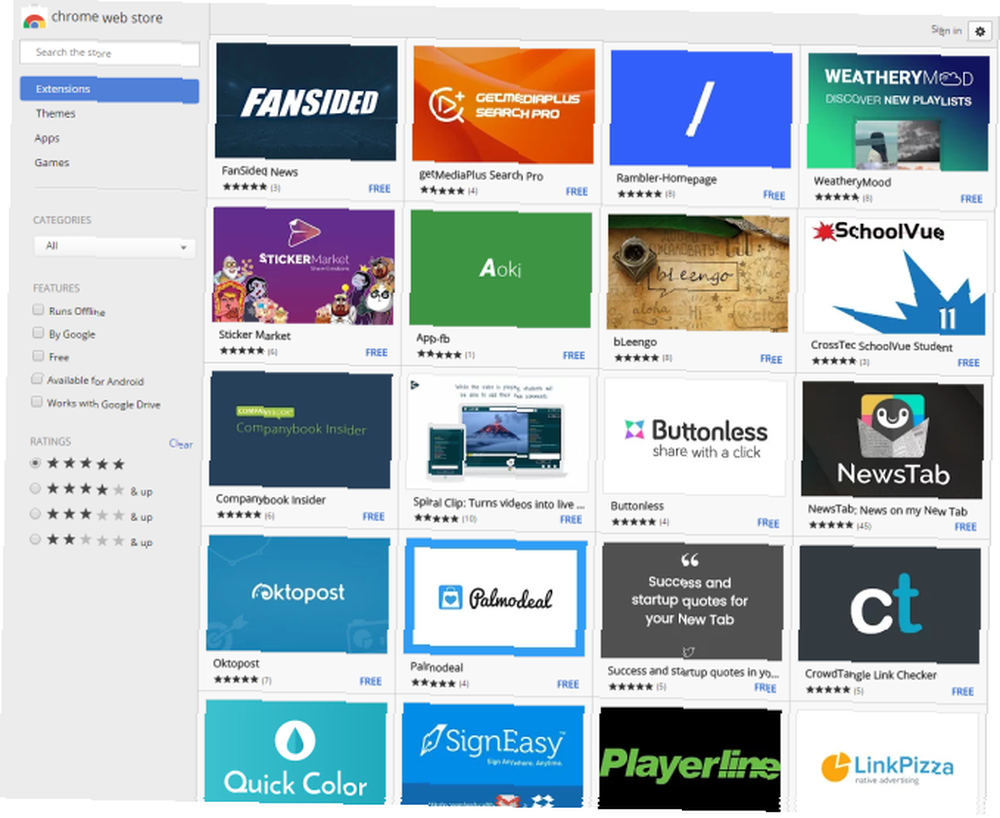Click FREE button for Buttonless

click(768, 523)
